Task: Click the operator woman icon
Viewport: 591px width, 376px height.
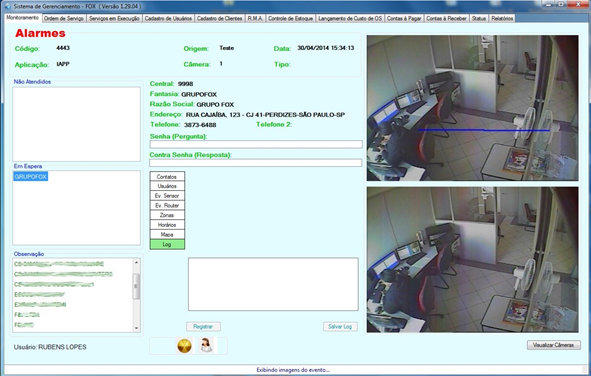Action: 206,345
